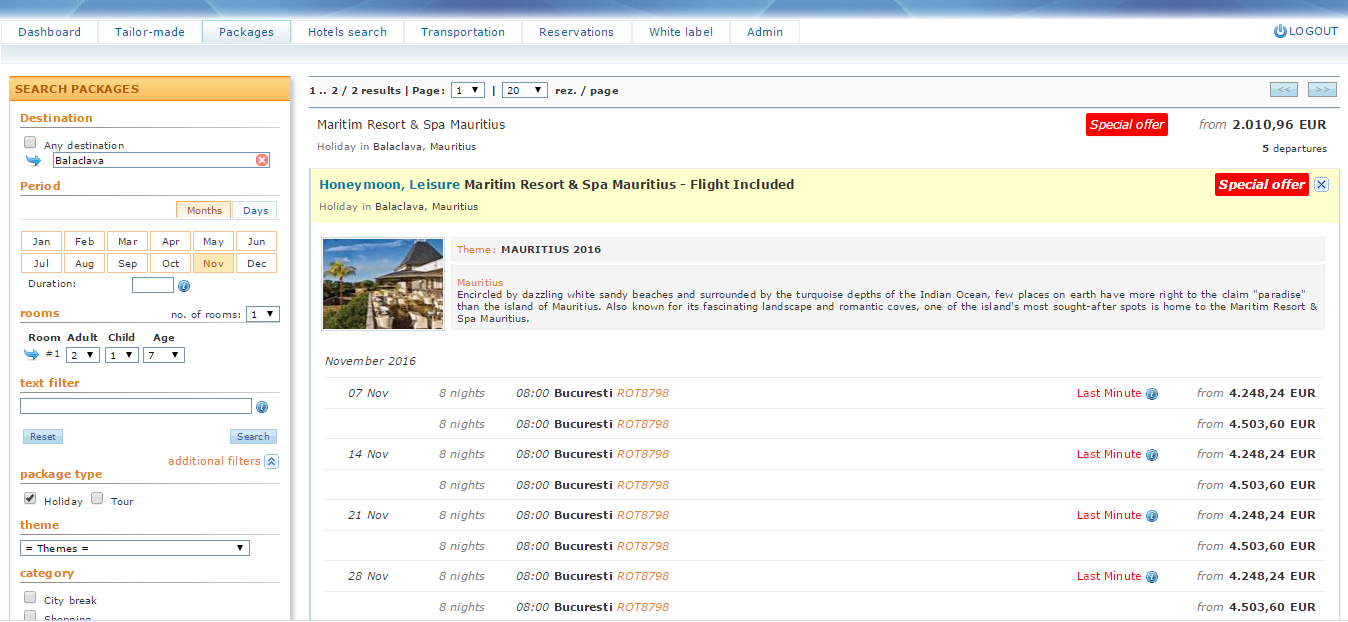The image size is (1348, 622).
Task: Switch to the Hotels search tab
Action: coord(347,32)
